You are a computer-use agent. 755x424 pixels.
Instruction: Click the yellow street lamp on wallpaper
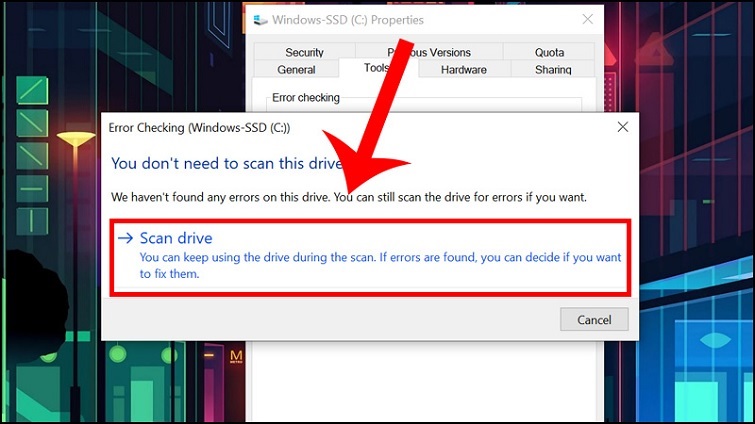click(75, 139)
